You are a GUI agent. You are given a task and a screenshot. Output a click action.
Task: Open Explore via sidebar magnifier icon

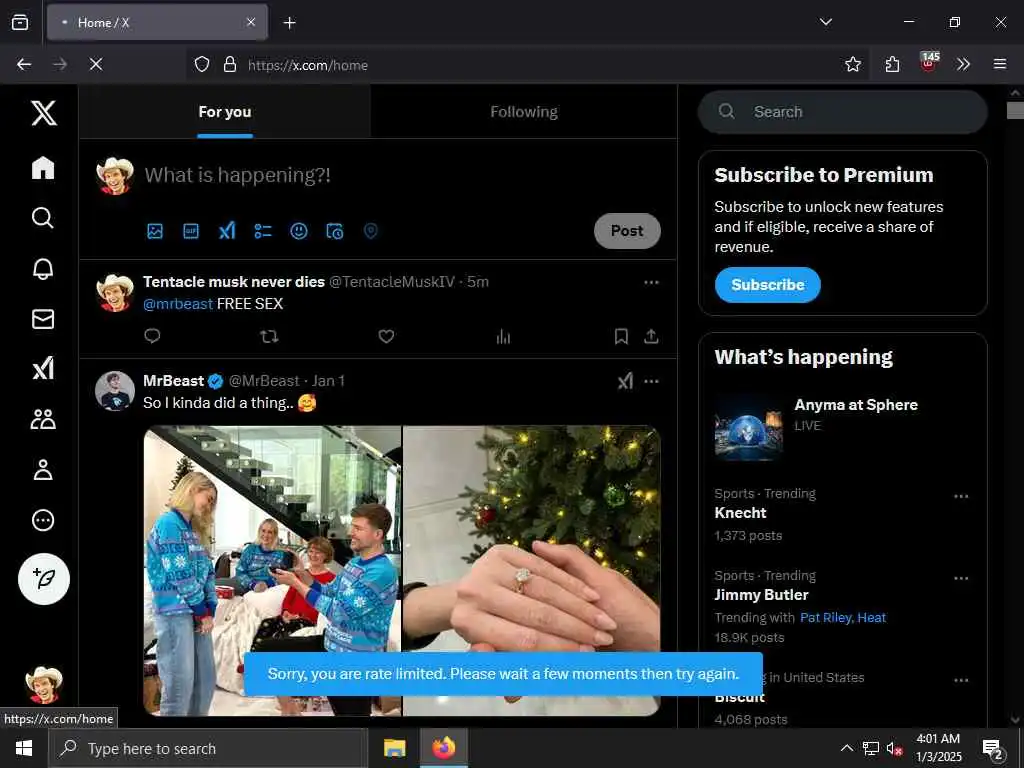click(43, 217)
